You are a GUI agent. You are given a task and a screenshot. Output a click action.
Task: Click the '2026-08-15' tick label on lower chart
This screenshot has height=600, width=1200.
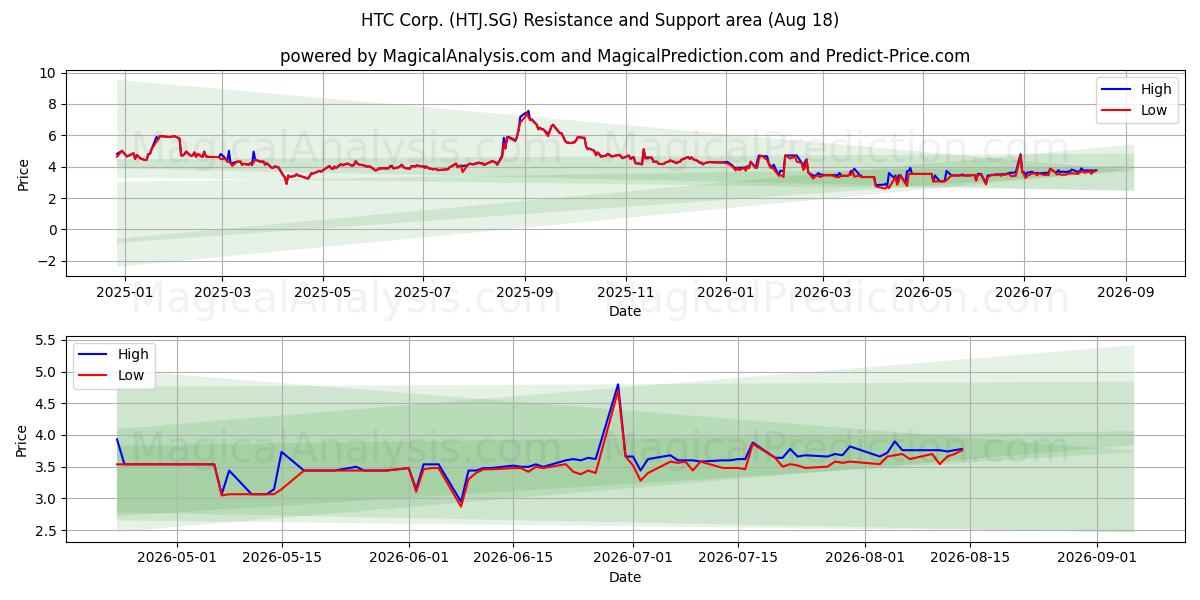tap(970, 559)
